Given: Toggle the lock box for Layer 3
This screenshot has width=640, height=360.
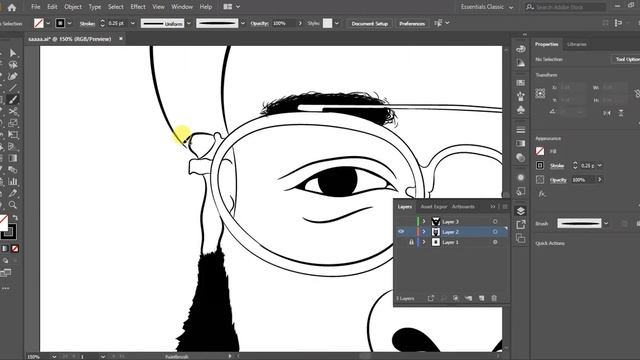Looking at the screenshot, I should [x=411, y=221].
